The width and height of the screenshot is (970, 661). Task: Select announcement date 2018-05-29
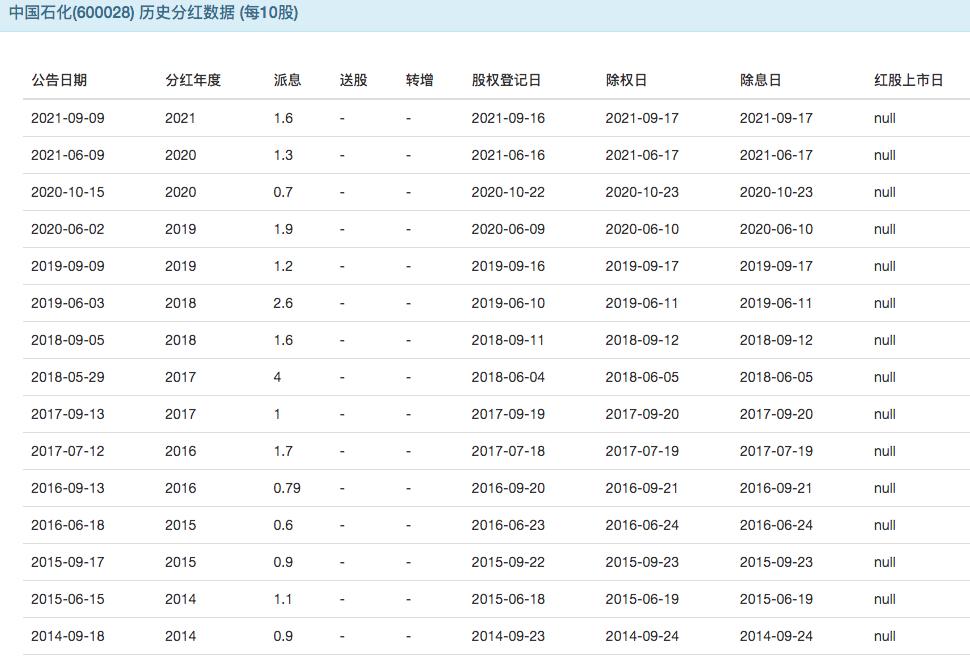coord(68,377)
